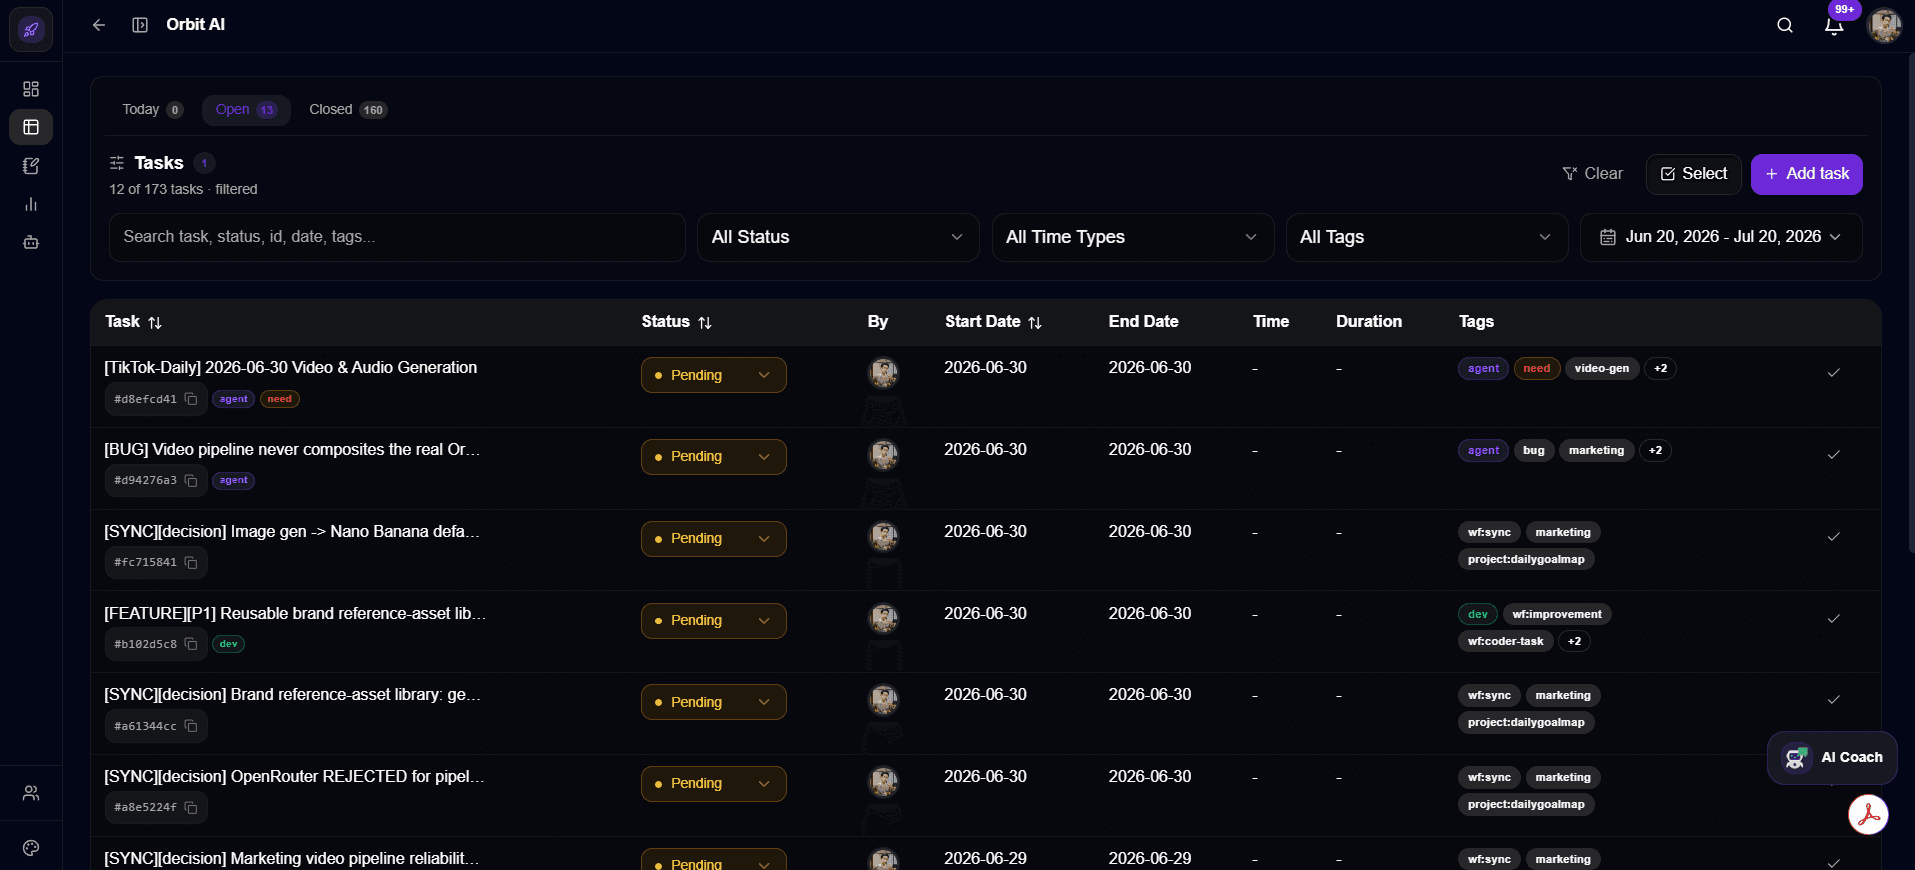
Task: Check off the FEATURE P1 brand reference task
Action: [x=1833, y=618]
